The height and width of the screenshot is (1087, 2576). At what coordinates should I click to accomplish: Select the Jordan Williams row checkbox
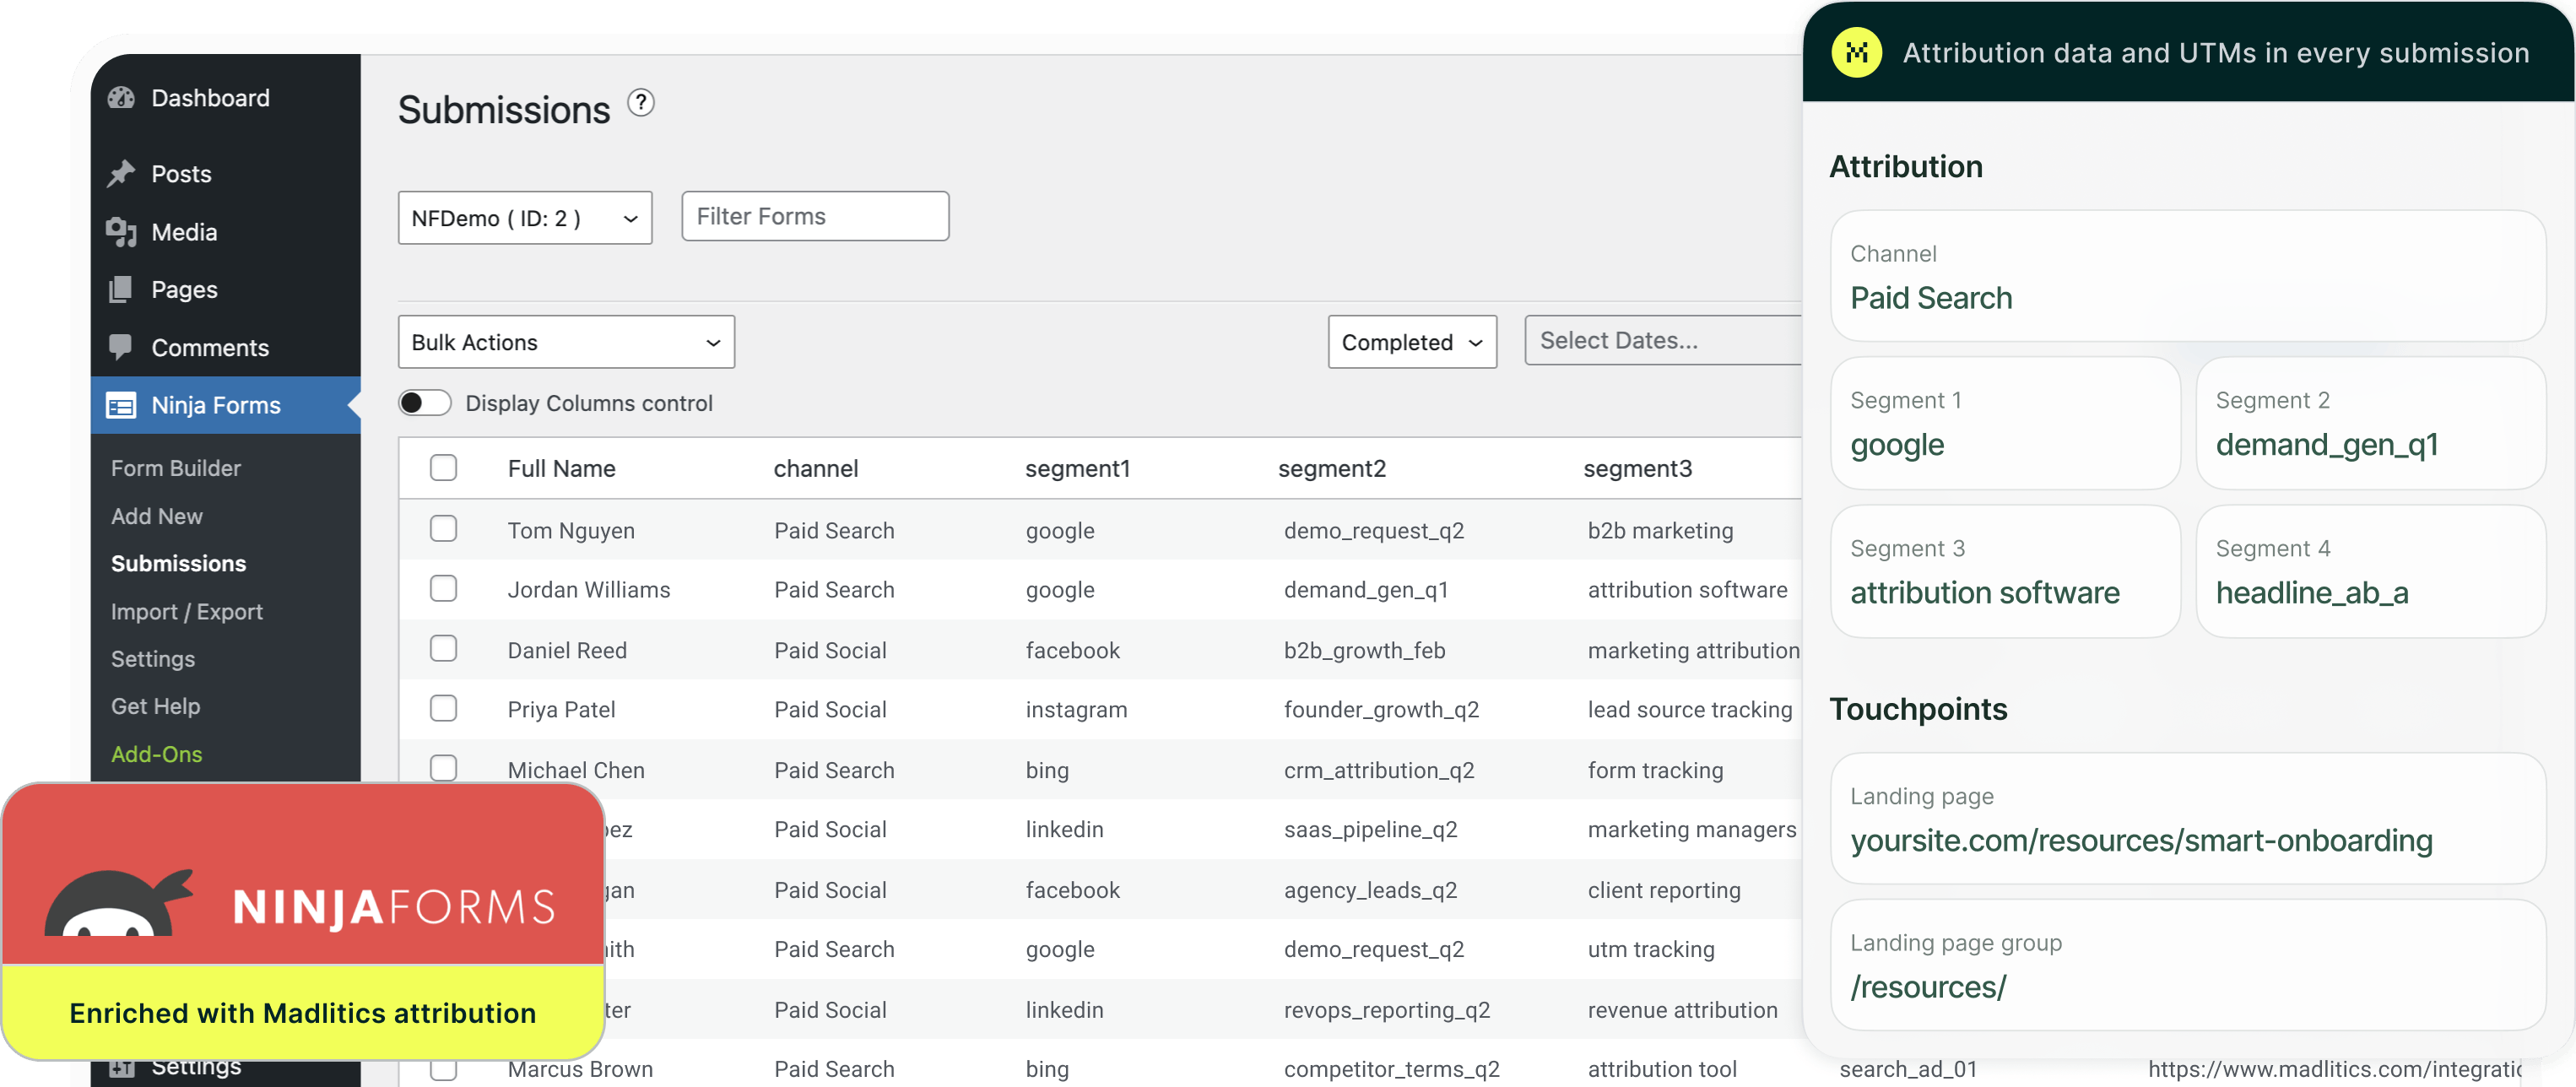pyautogui.click(x=443, y=588)
